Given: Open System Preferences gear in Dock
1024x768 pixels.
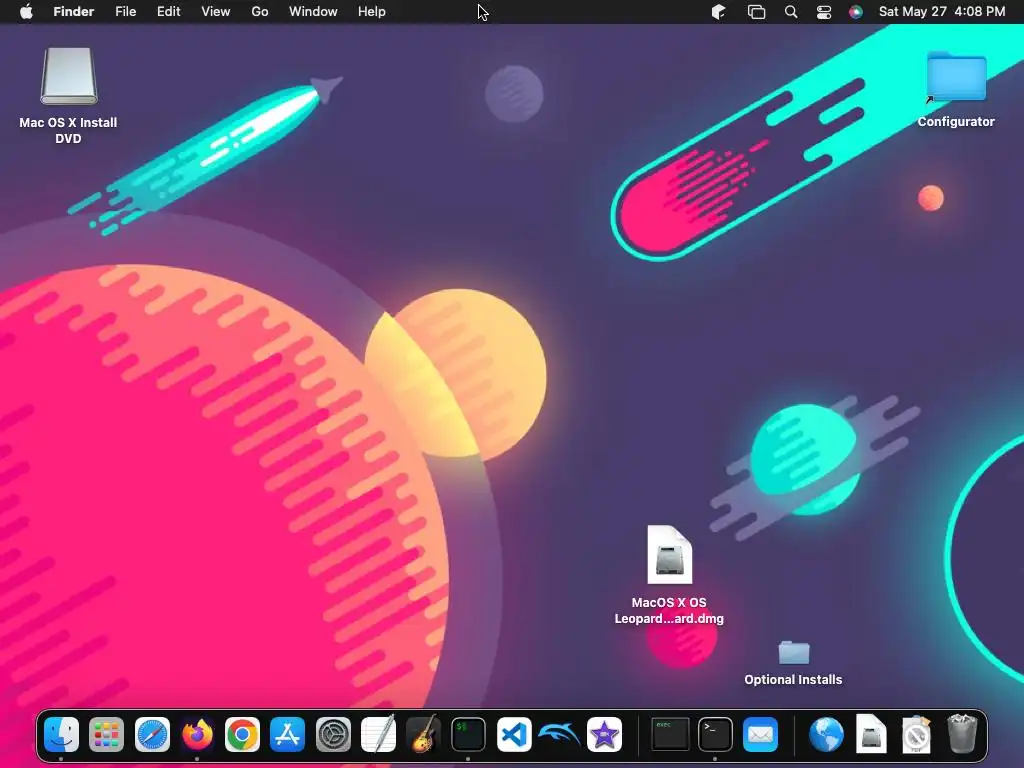Looking at the screenshot, I should point(333,735).
